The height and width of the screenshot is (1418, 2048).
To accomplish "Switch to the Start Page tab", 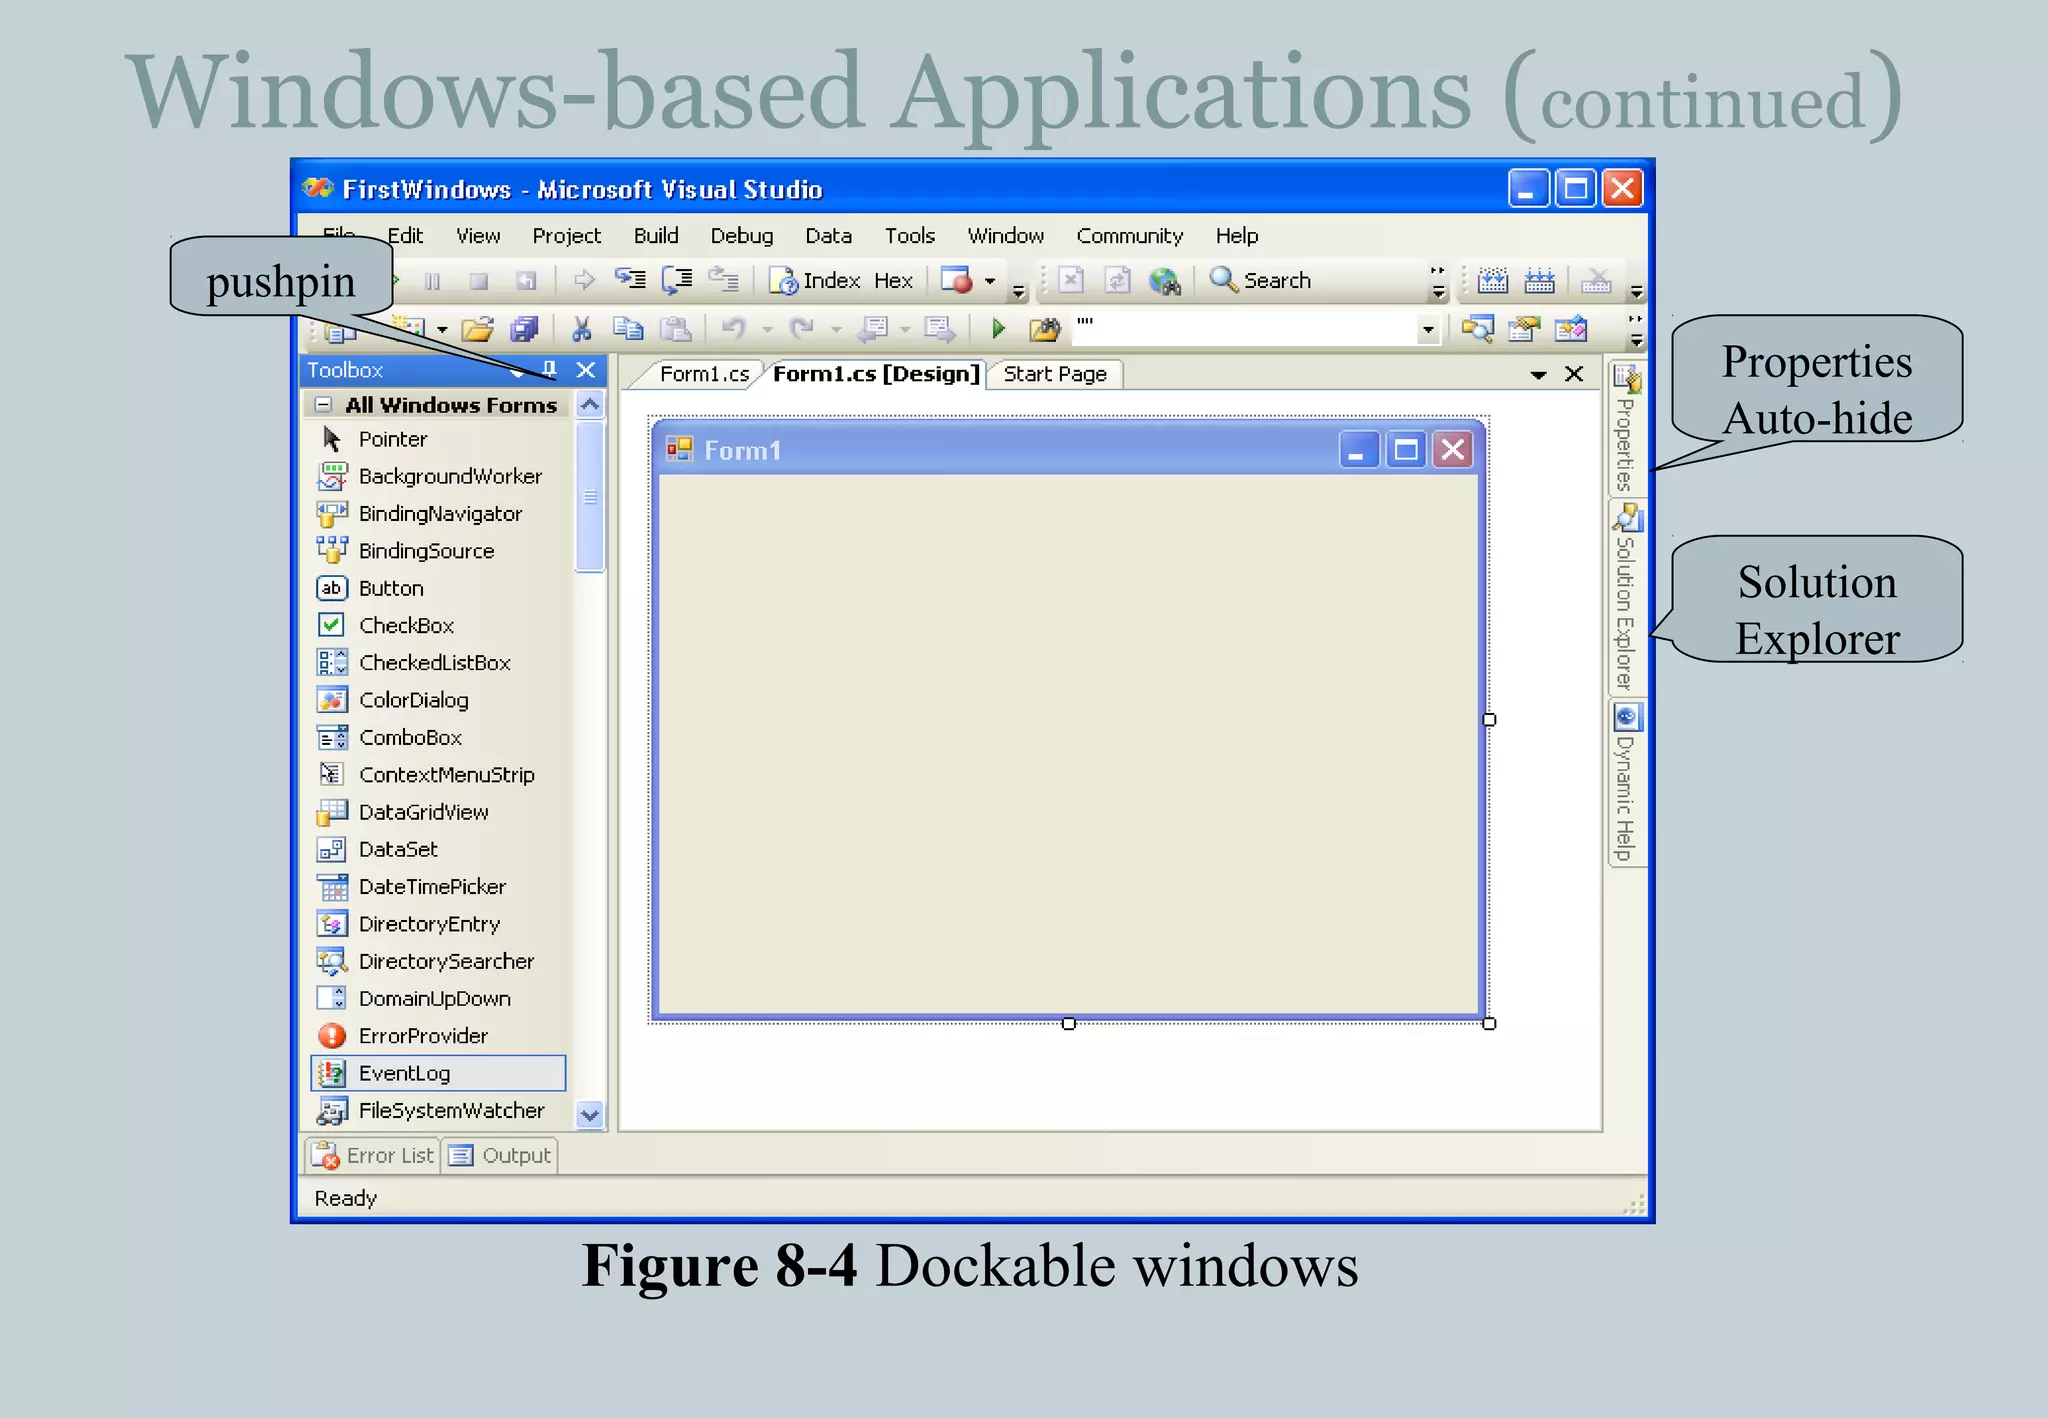I will (x=1055, y=374).
